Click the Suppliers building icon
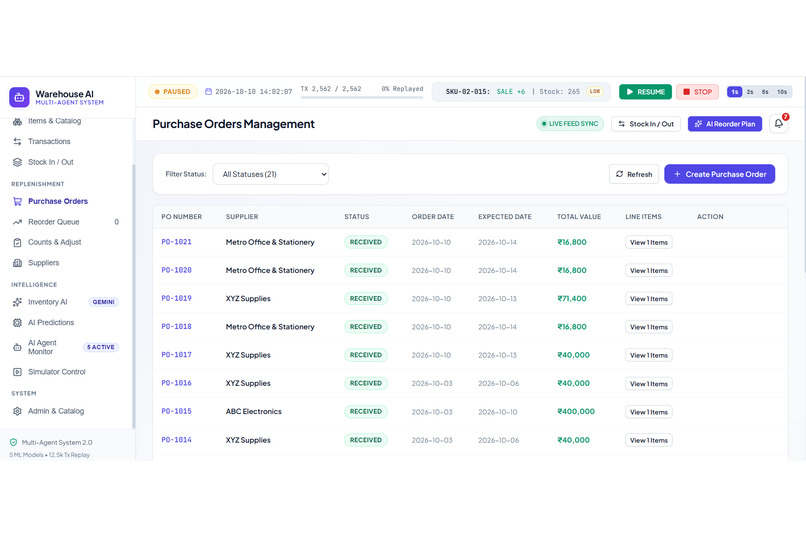Viewport: 806px width, 537px height. coord(17,263)
